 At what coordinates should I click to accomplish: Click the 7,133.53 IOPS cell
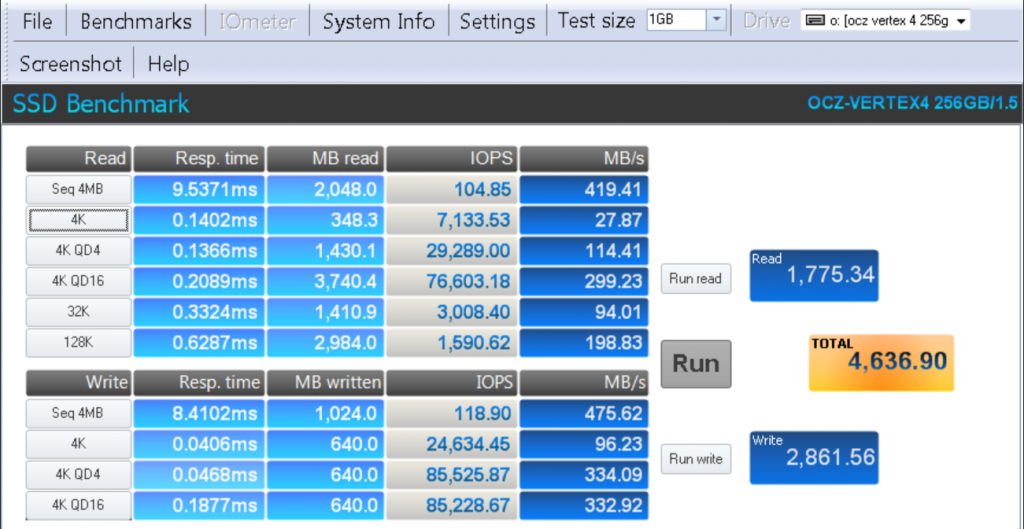point(451,221)
